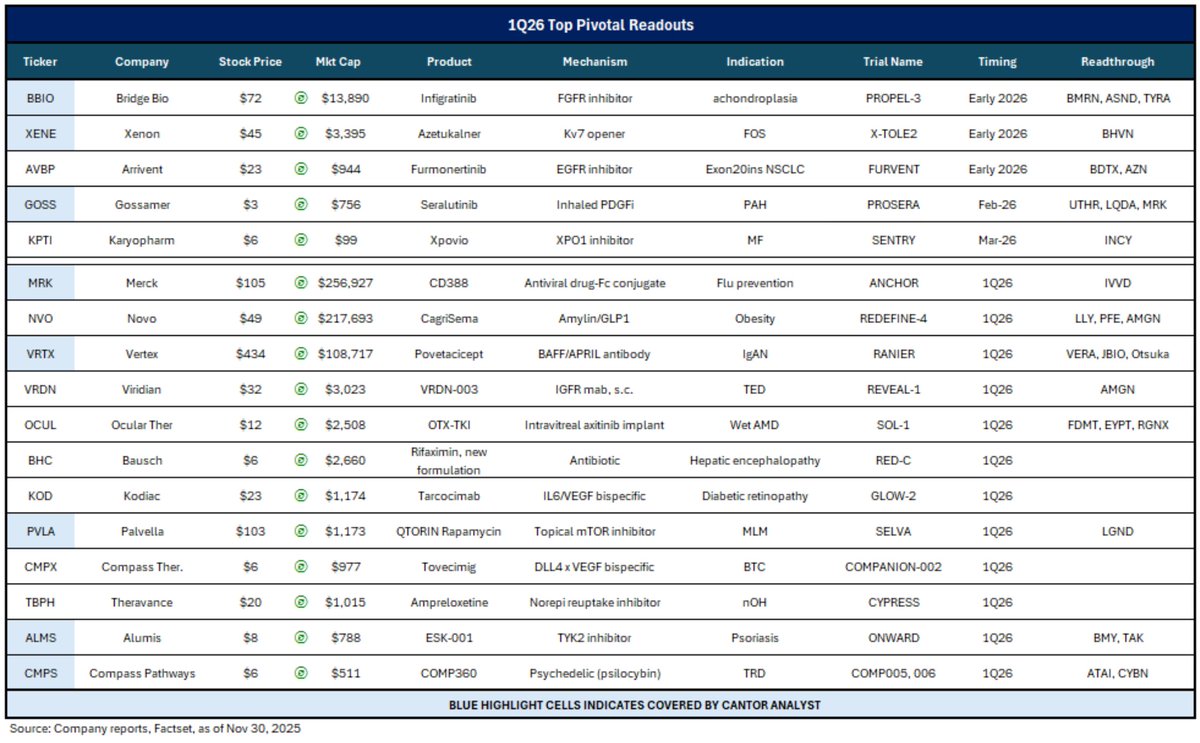The width and height of the screenshot is (1200, 743).
Task: Click the $13,890 market cap value
Action: (x=348, y=99)
